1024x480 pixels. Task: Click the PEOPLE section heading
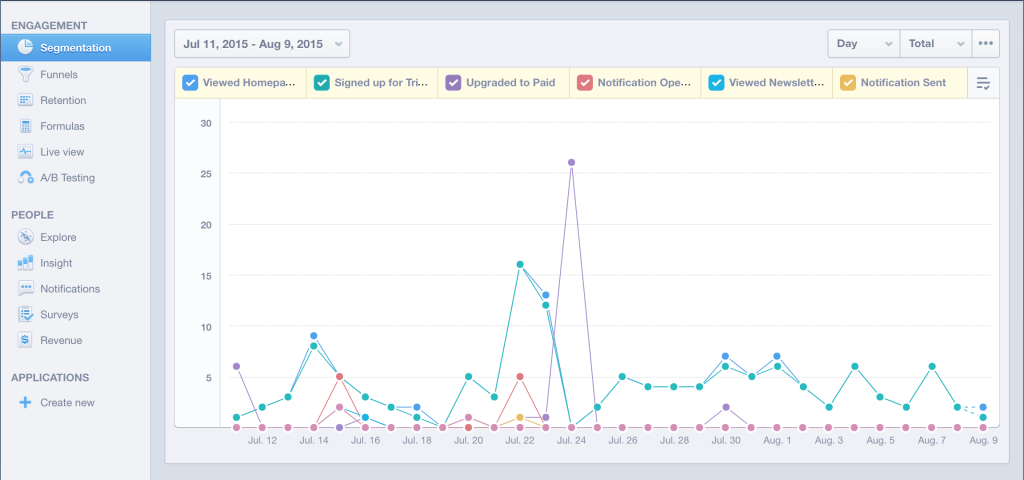(32, 215)
